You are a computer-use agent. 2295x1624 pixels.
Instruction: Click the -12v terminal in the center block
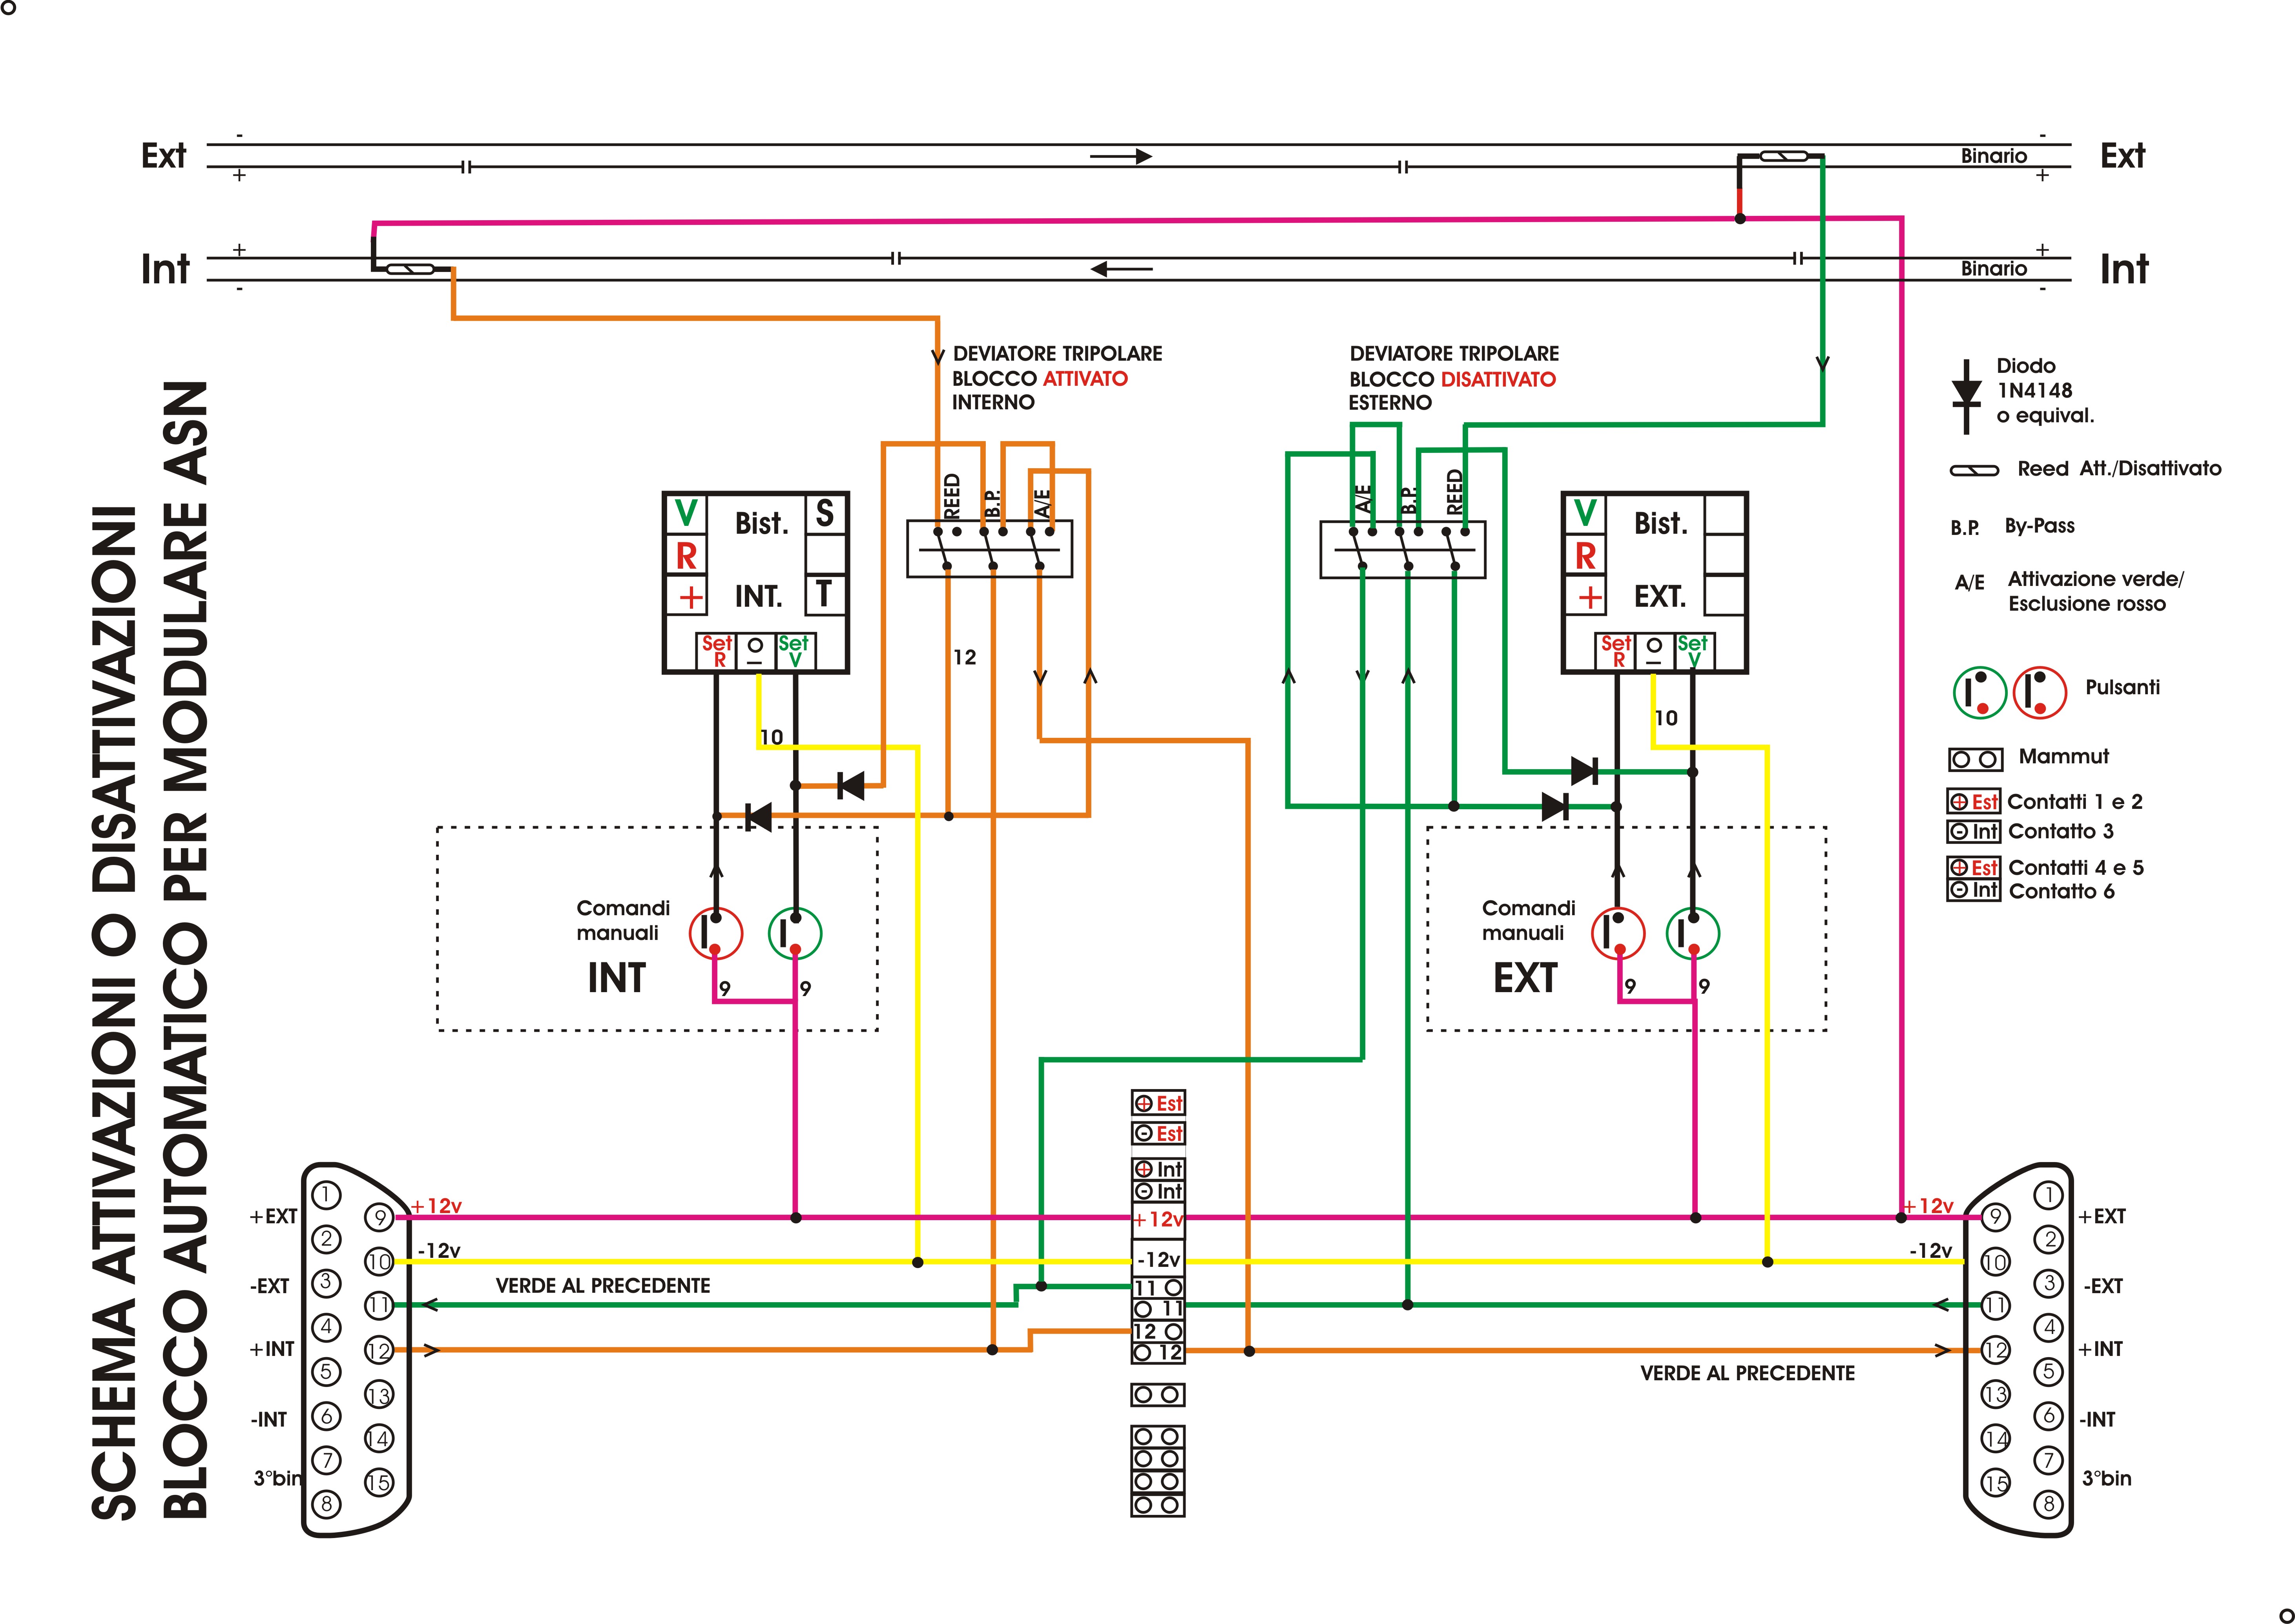(1158, 1259)
